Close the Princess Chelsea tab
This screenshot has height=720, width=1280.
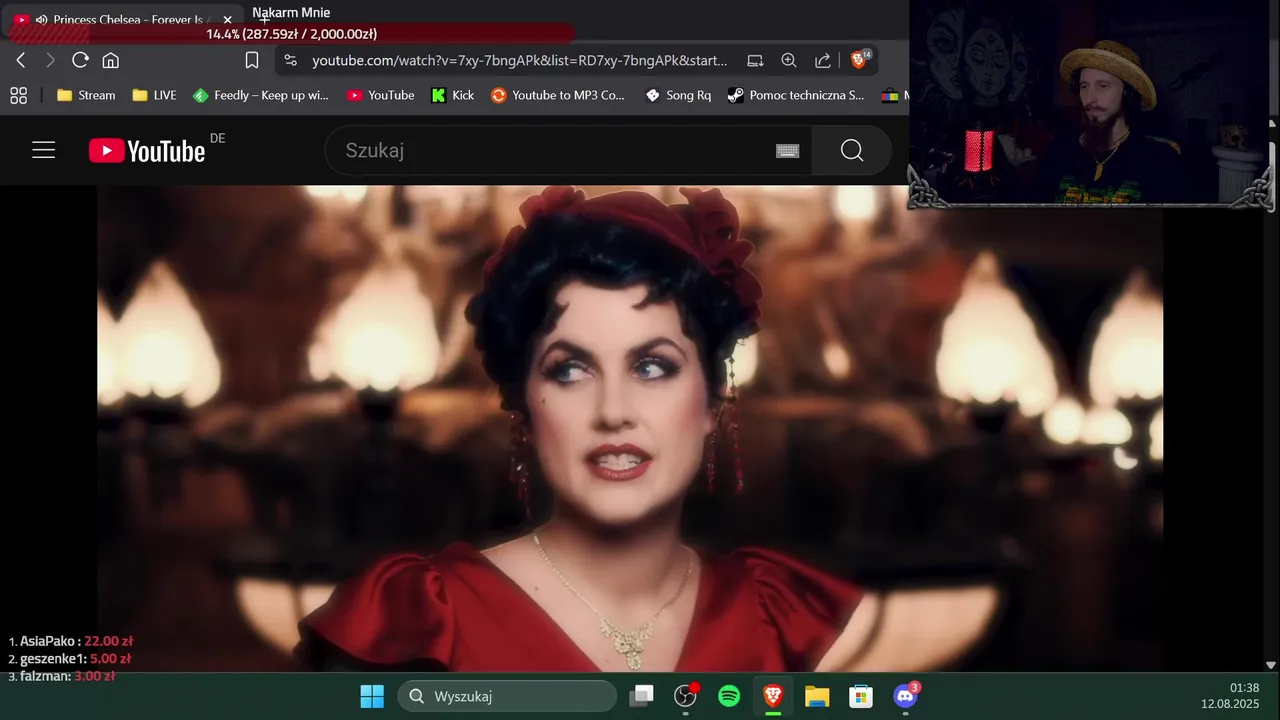pyautogui.click(x=227, y=20)
